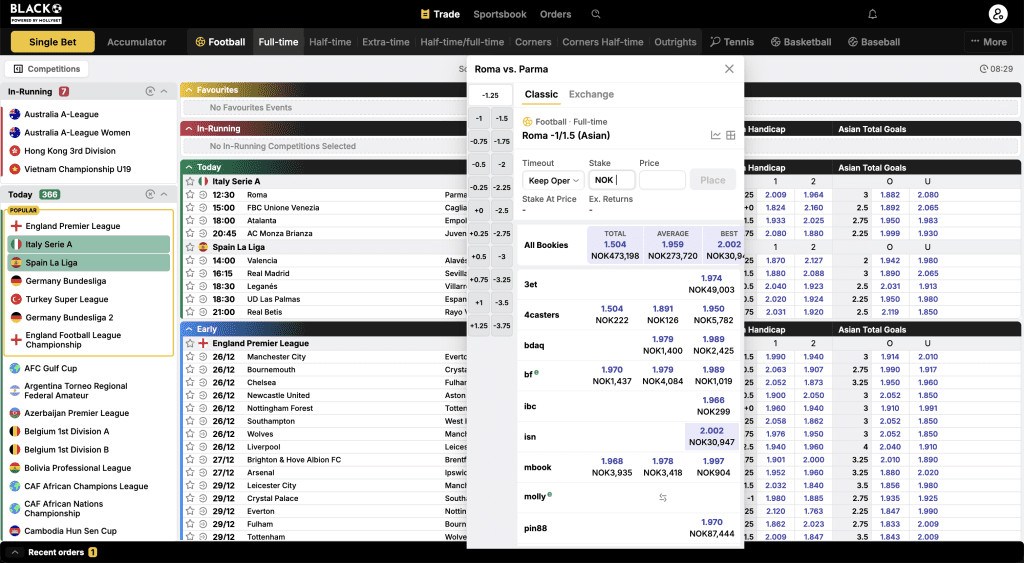1024x563 pixels.
Task: Collapse the Favourites section
Action: (x=187, y=90)
